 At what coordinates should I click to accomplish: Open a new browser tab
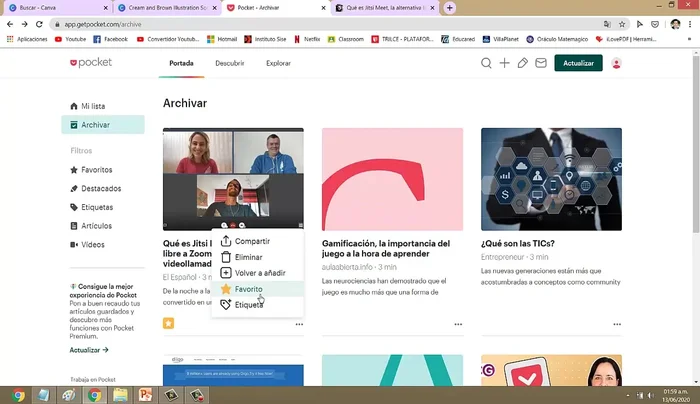450,8
